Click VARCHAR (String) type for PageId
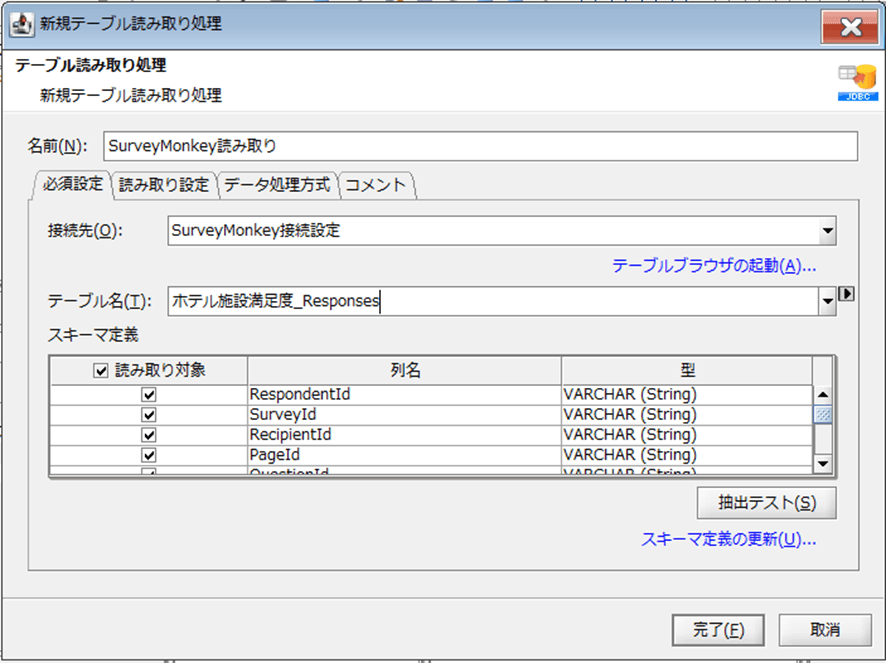 pos(687,455)
